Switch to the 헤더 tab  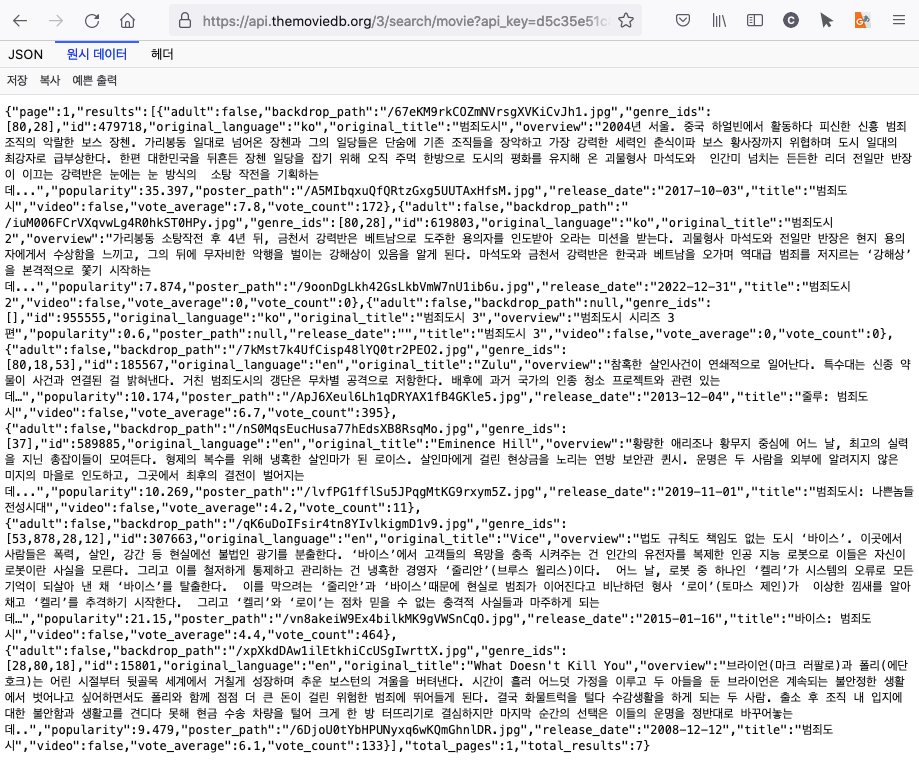click(162, 54)
